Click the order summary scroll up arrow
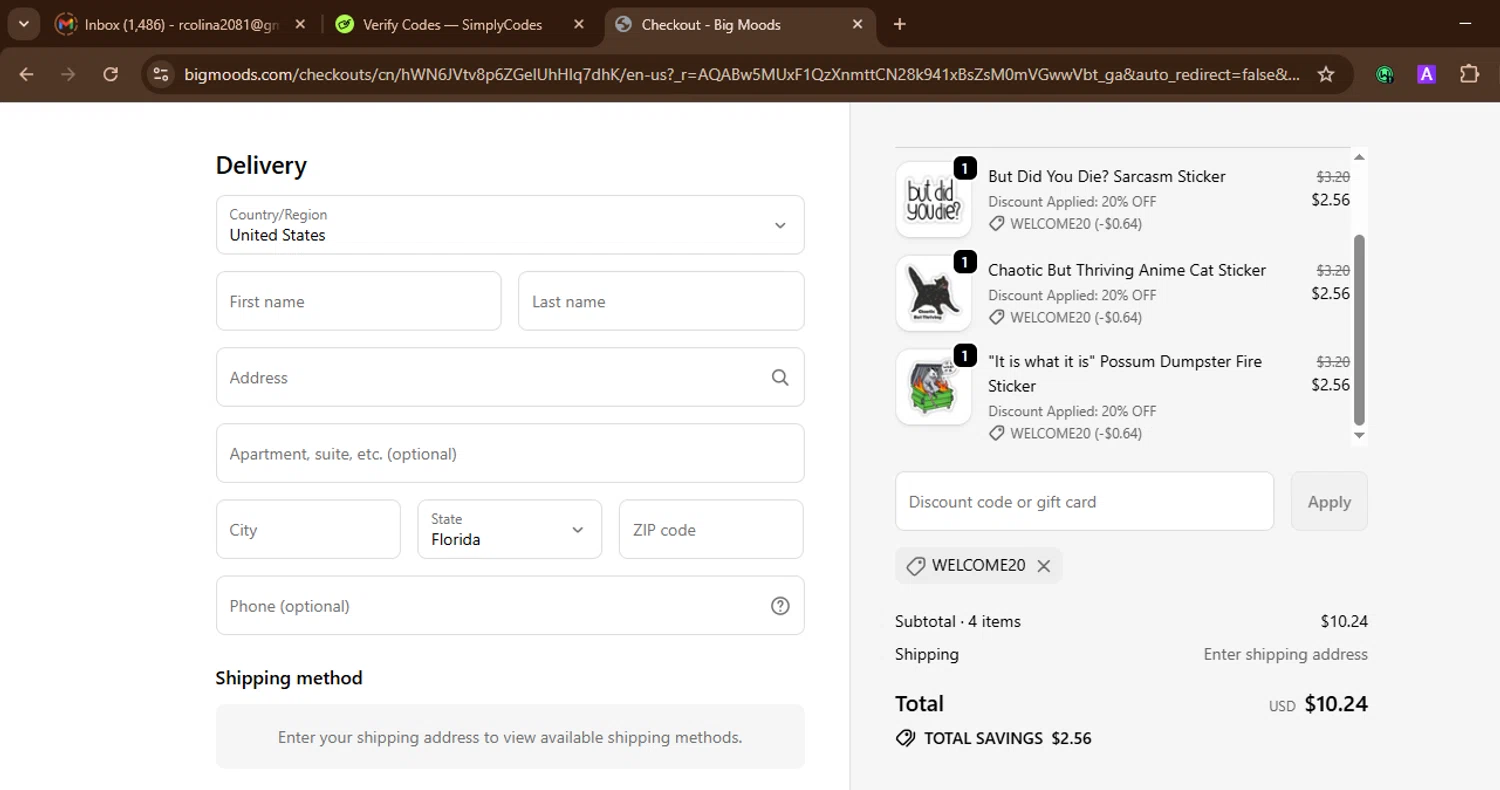 point(1359,157)
